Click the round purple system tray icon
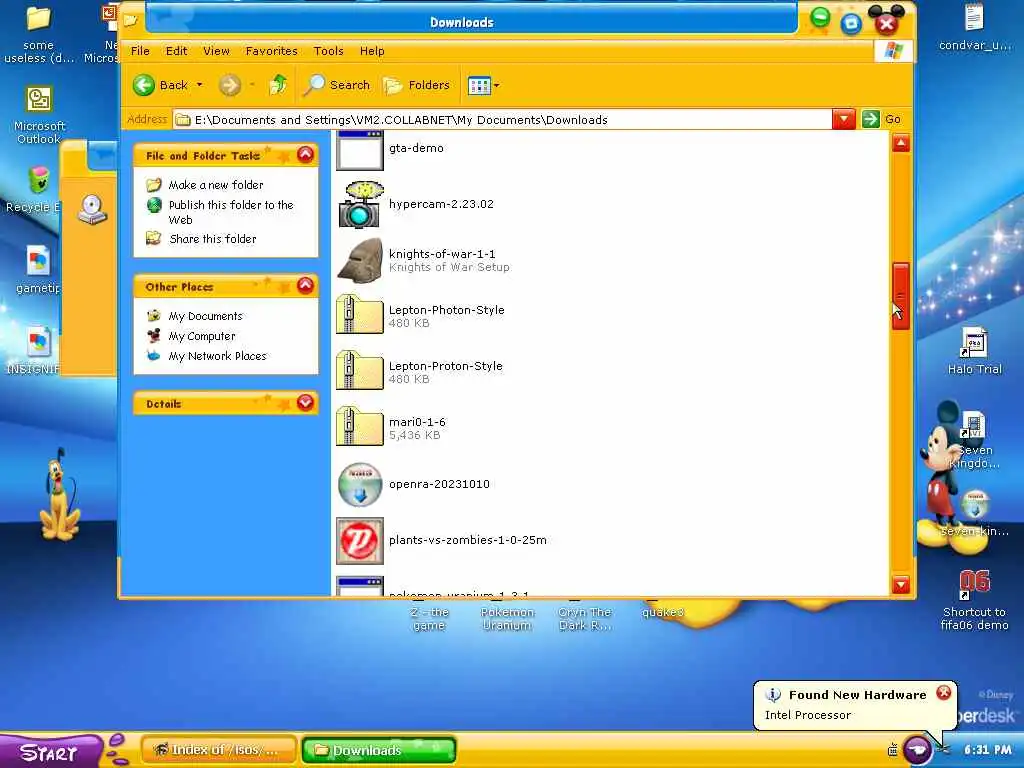The height and width of the screenshot is (768, 1024). (917, 750)
